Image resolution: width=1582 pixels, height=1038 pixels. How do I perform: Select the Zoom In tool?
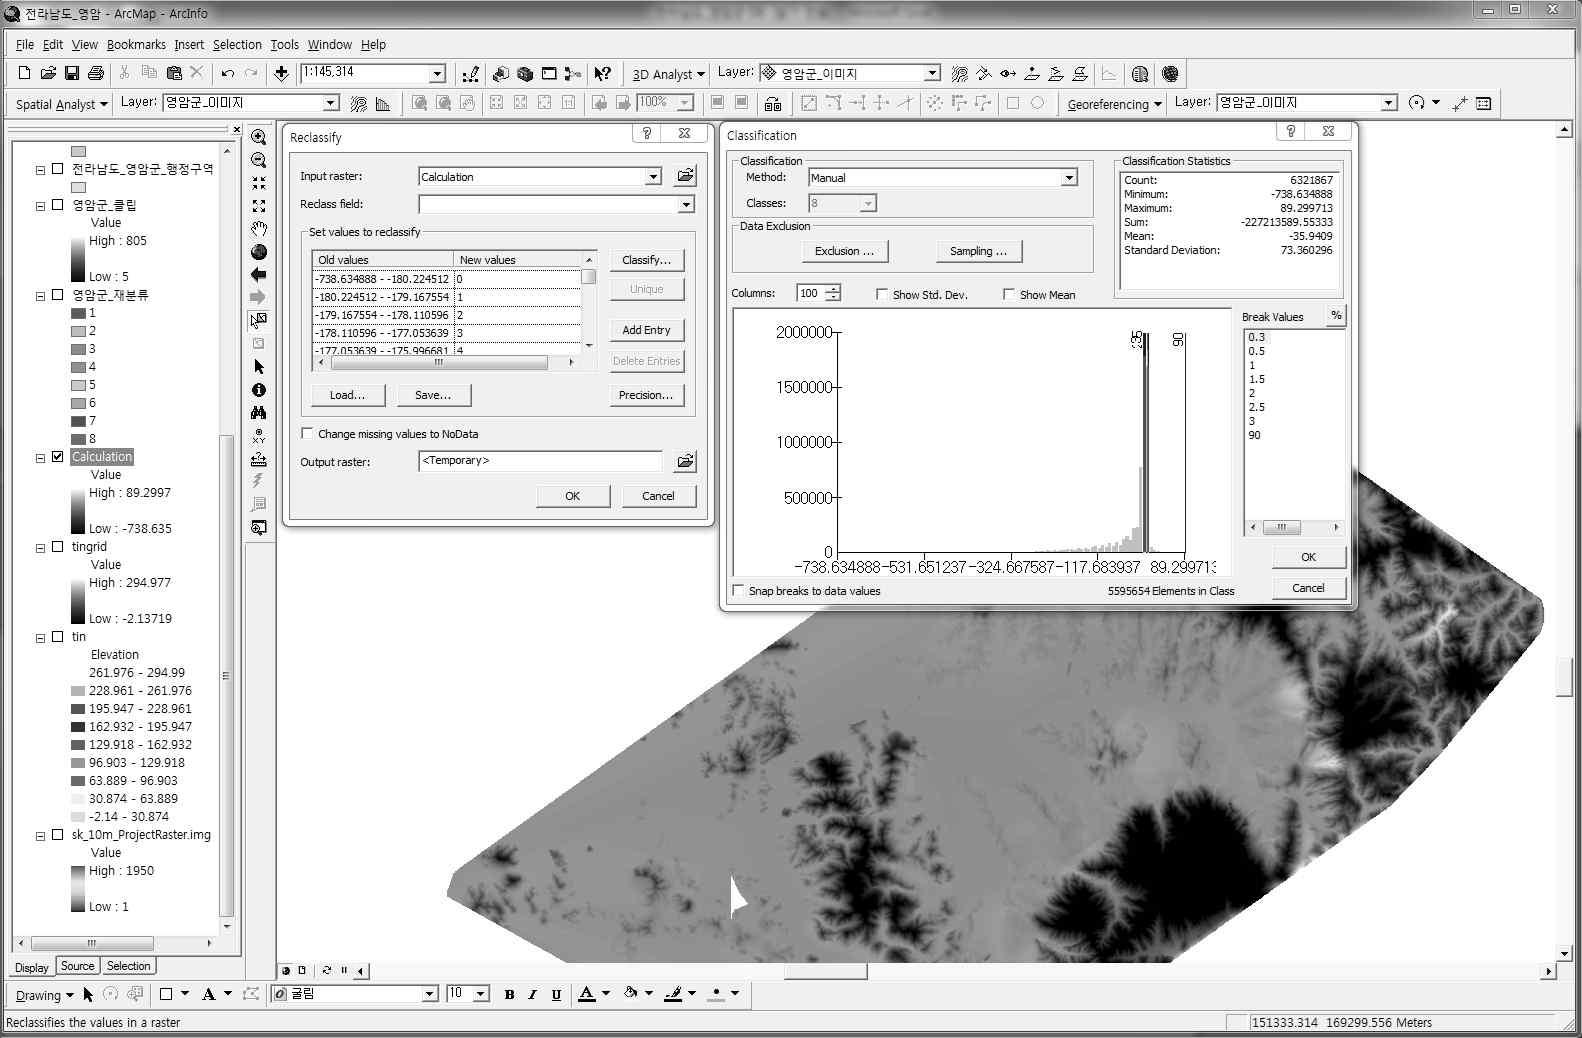(x=259, y=137)
